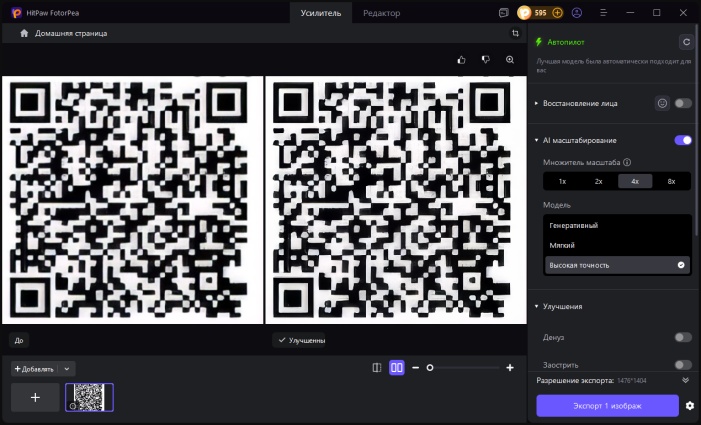This screenshot has height=425, width=701.
Task: Click the Export 1 image button
Action: click(607, 406)
